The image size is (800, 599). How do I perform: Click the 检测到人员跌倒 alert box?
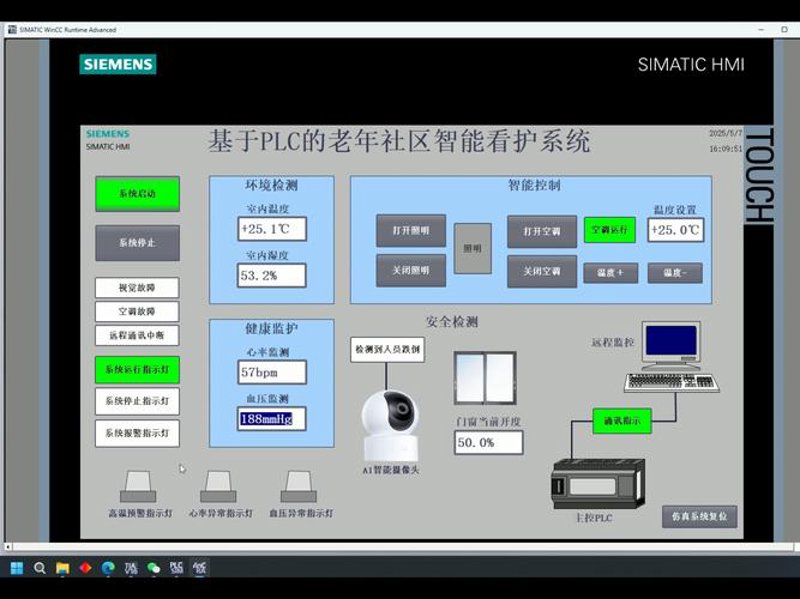point(388,350)
